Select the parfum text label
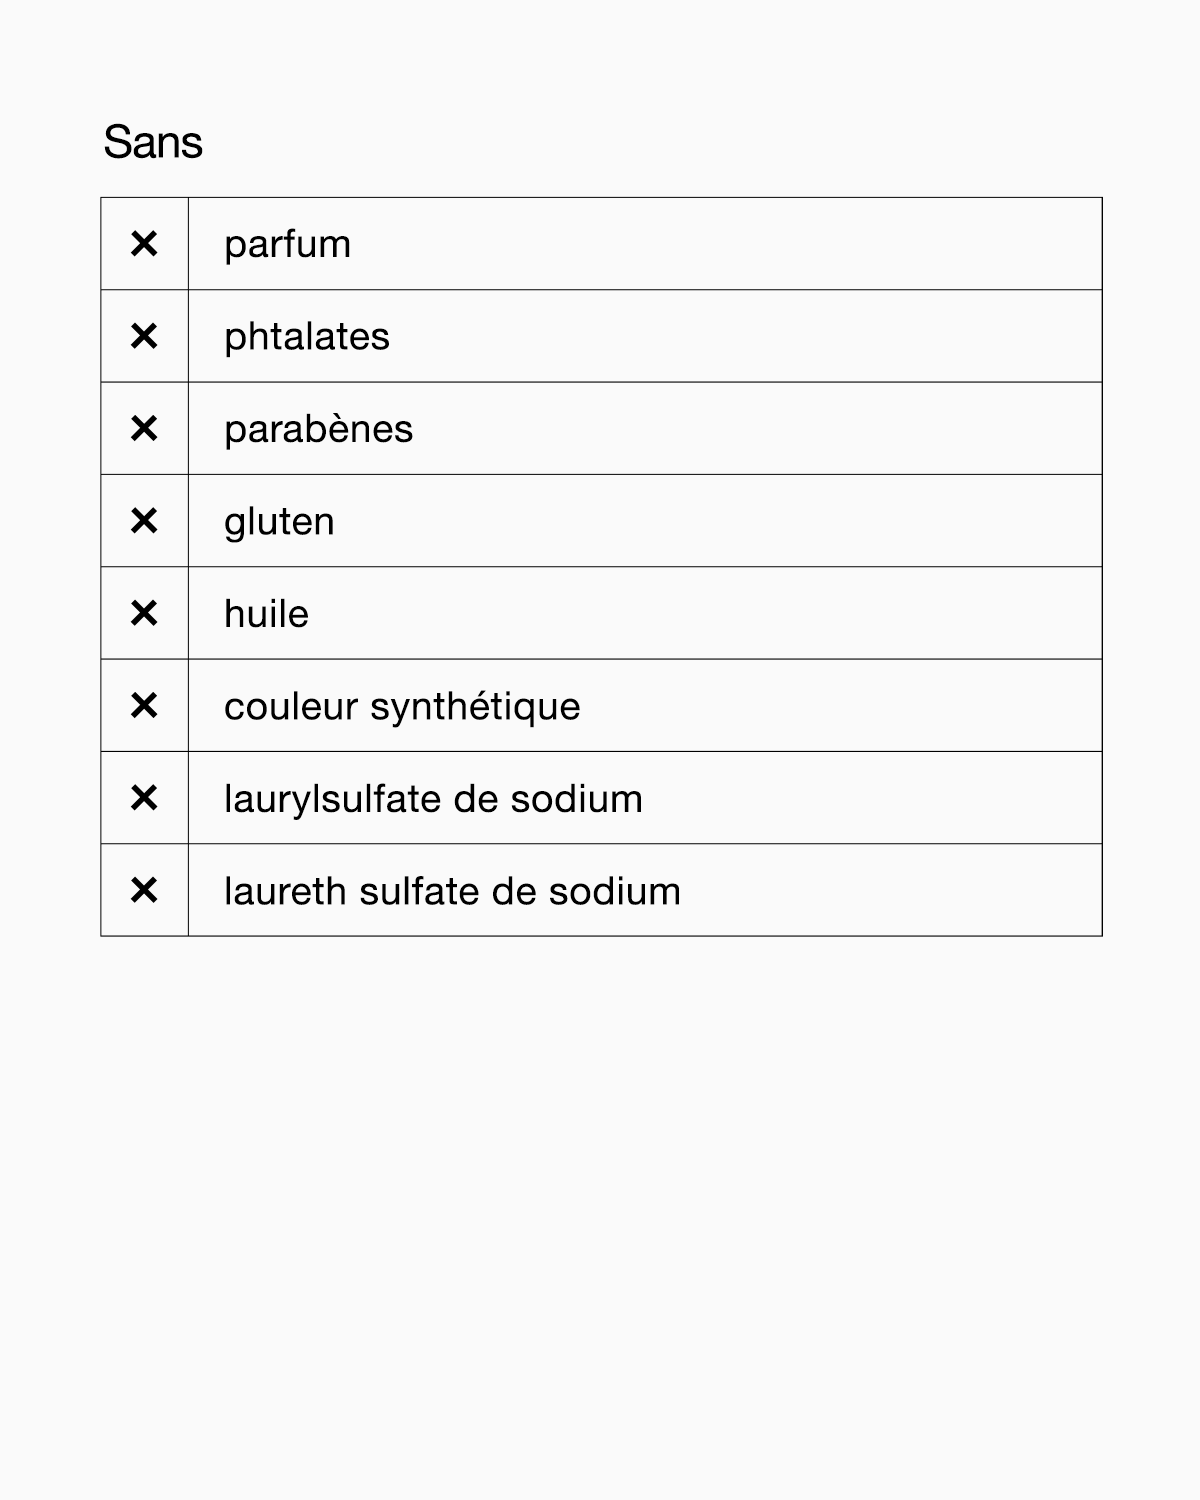 (x=288, y=245)
